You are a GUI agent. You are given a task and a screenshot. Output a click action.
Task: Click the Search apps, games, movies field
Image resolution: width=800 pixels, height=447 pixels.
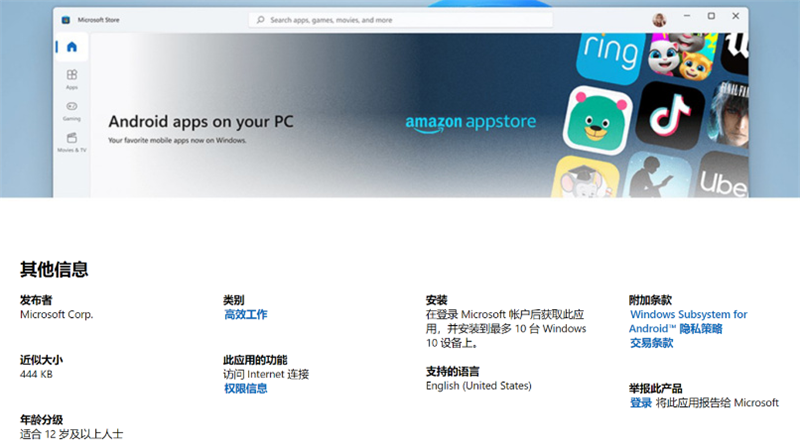[x=401, y=20]
